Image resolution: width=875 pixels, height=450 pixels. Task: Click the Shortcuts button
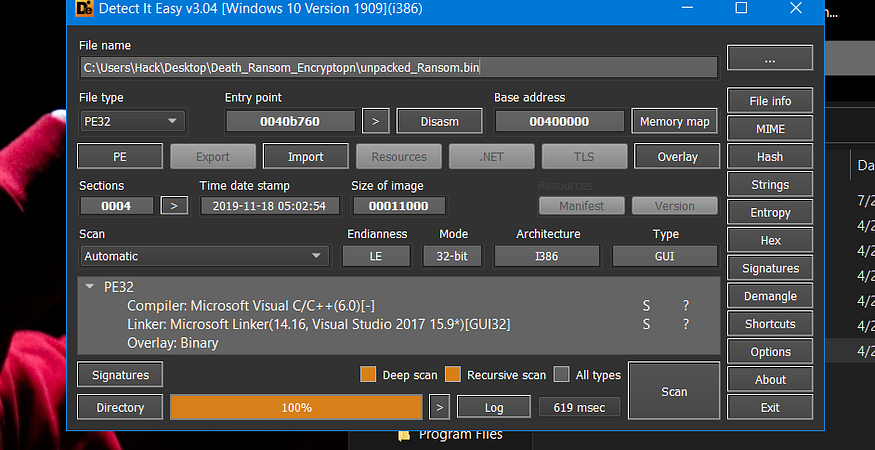[770, 324]
